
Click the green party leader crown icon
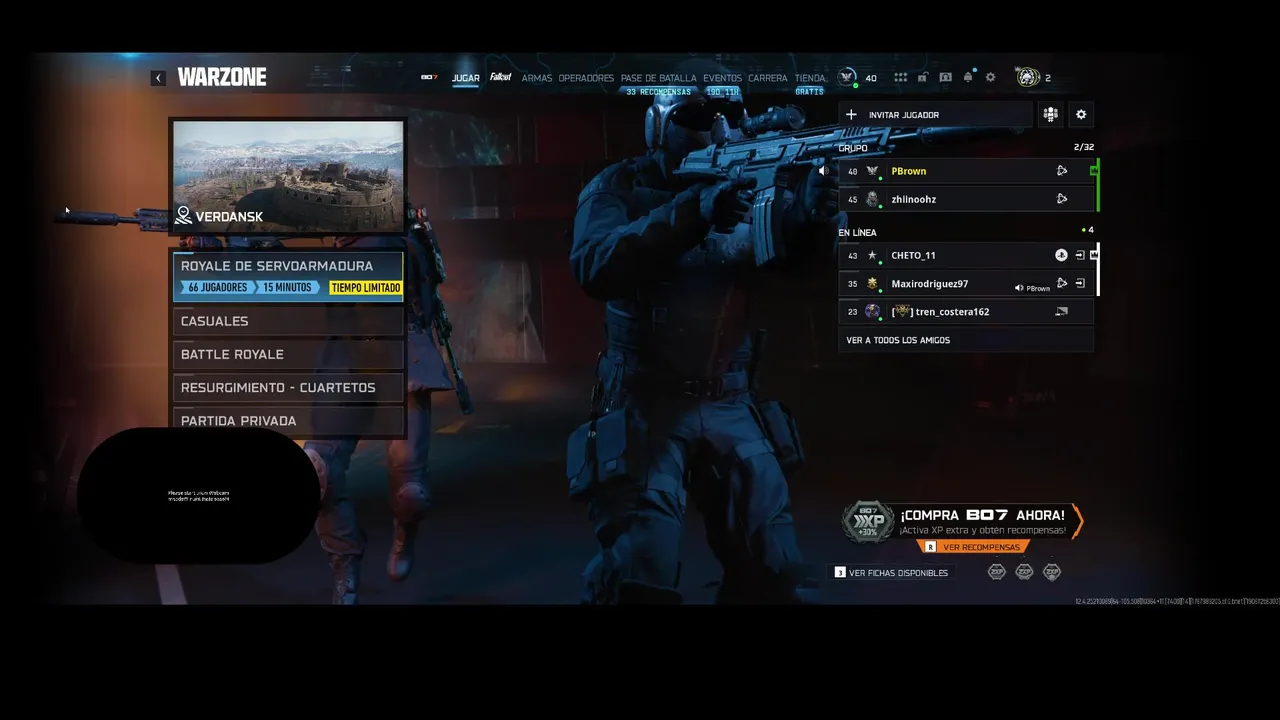point(1094,171)
